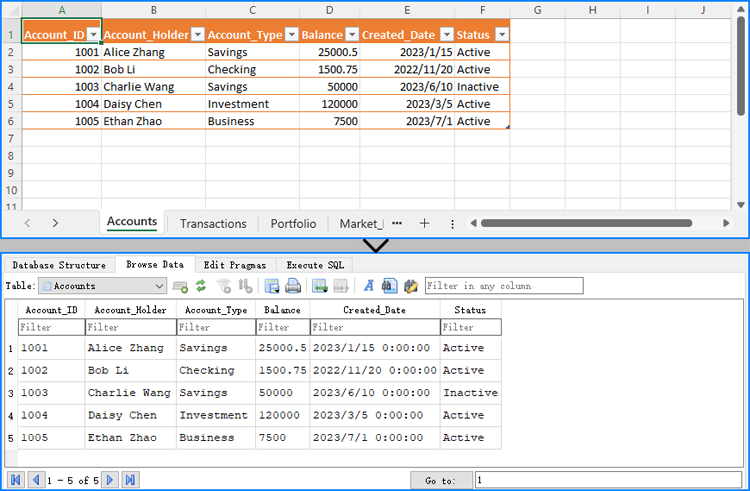Screen dimensions: 750x491
Task: Click 2022/11/20 0:00:00 in database table
Action: coord(375,370)
